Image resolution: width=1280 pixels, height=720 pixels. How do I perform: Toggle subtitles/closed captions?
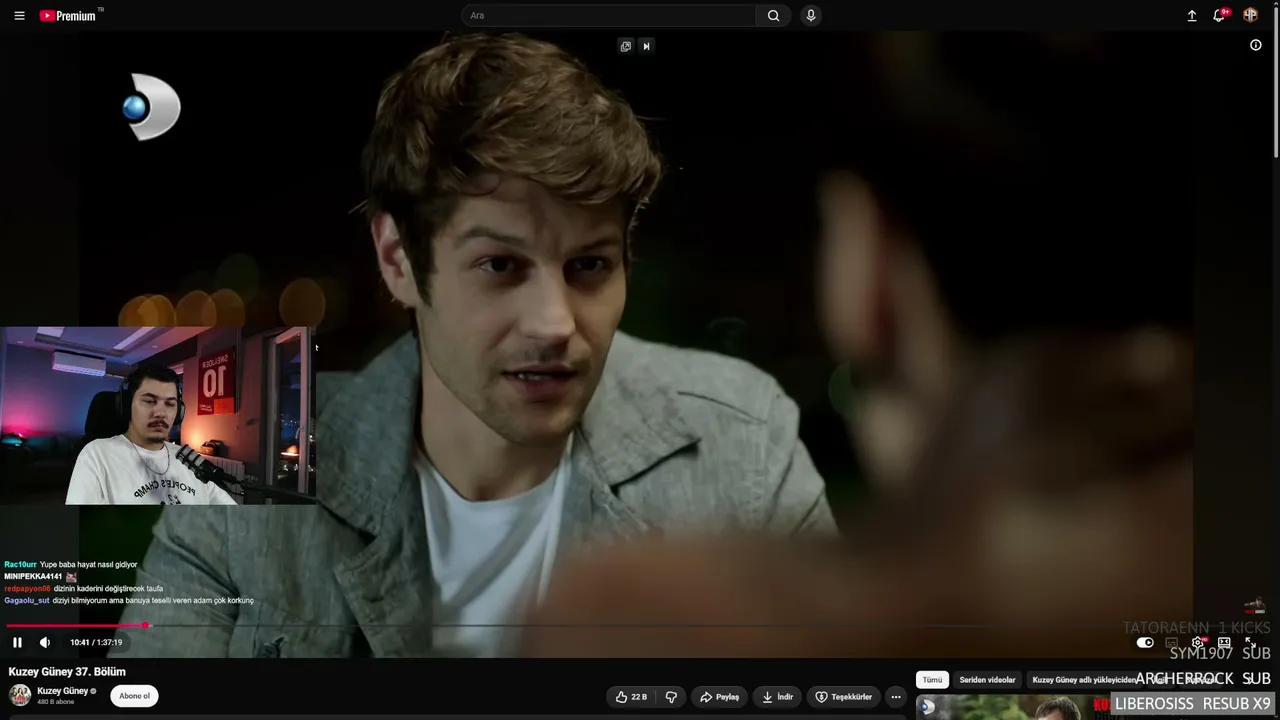click(x=1172, y=643)
